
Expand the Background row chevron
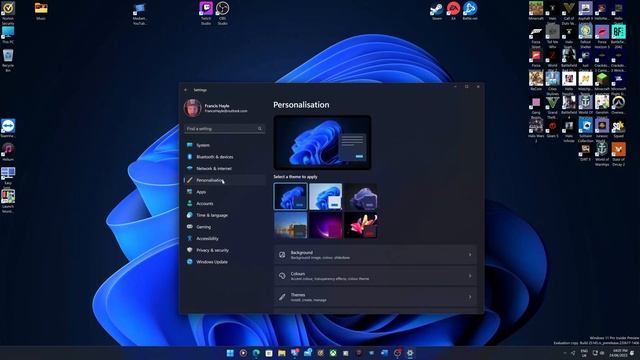coord(470,255)
